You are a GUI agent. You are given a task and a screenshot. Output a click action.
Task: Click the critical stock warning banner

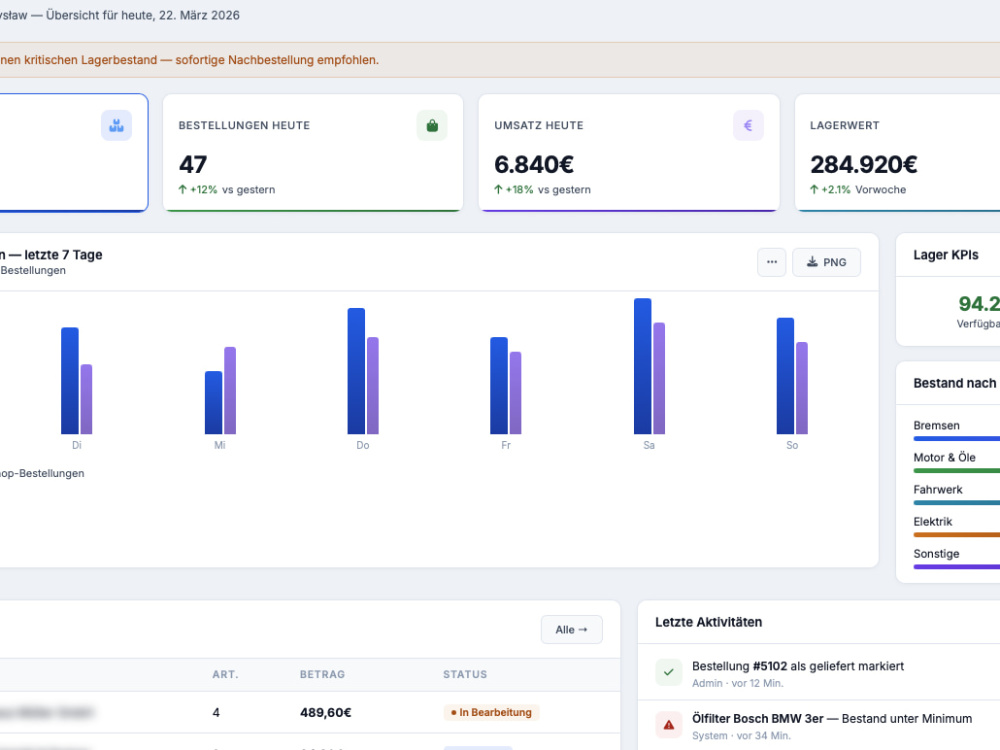[x=500, y=60]
